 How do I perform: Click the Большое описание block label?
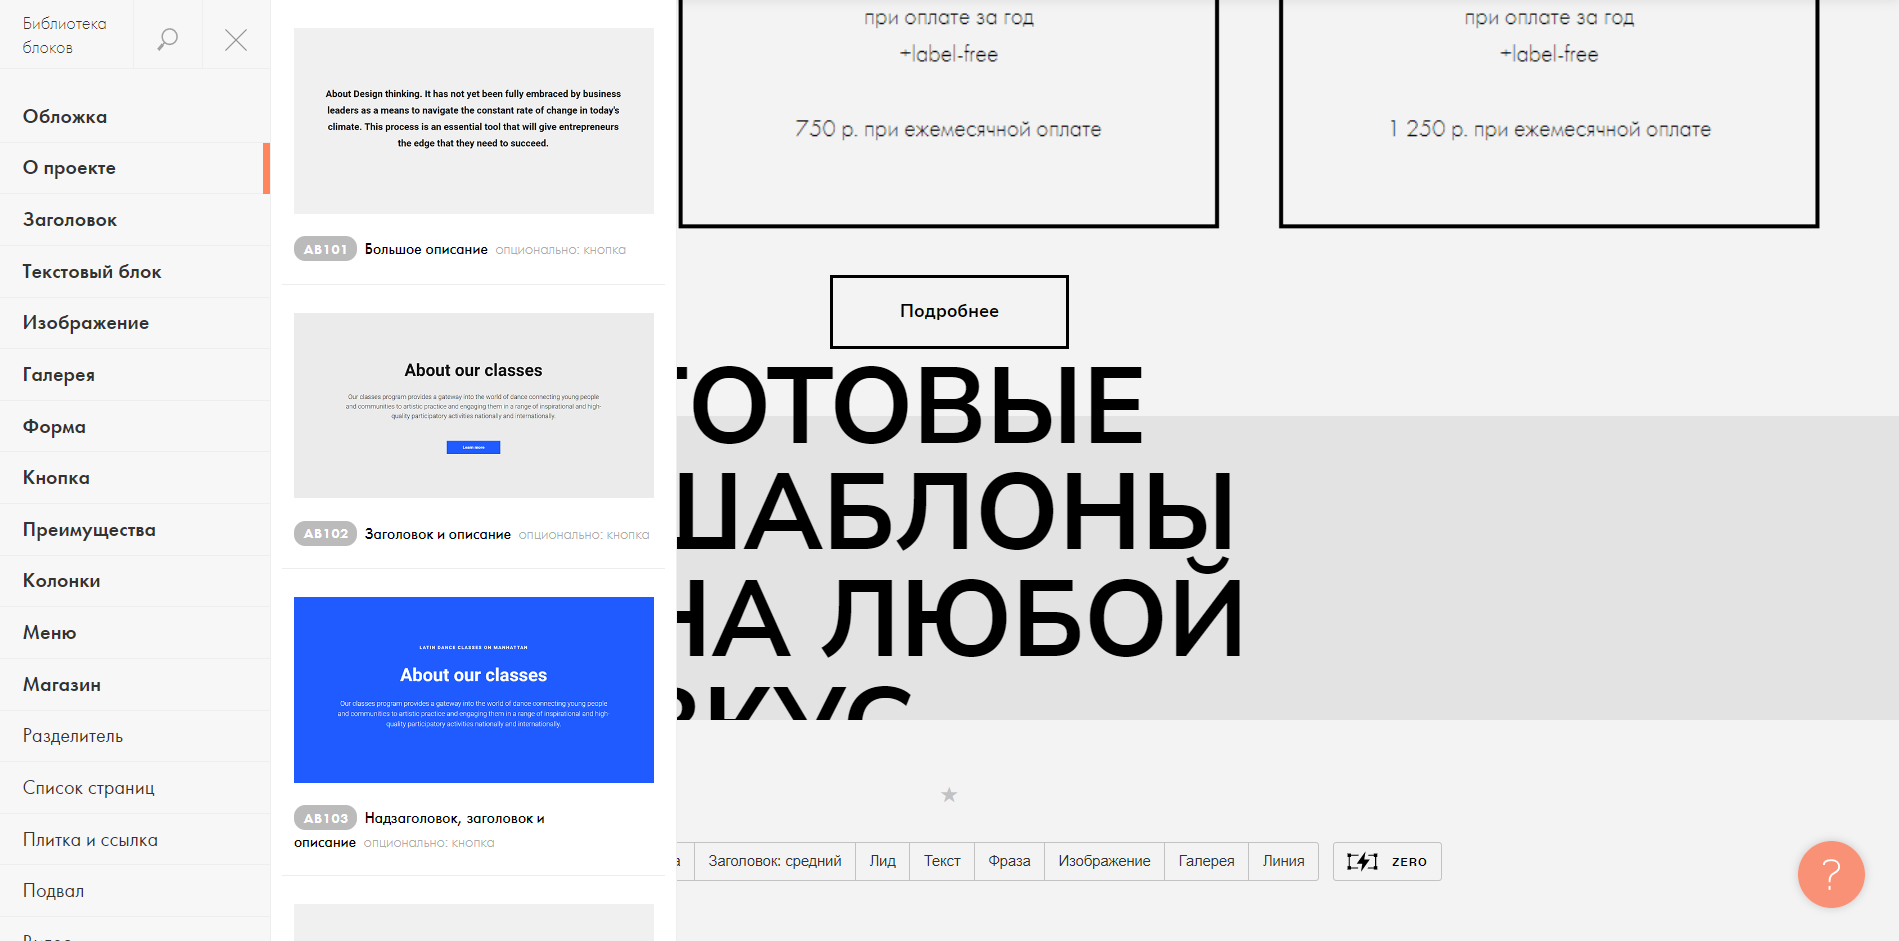tap(426, 249)
